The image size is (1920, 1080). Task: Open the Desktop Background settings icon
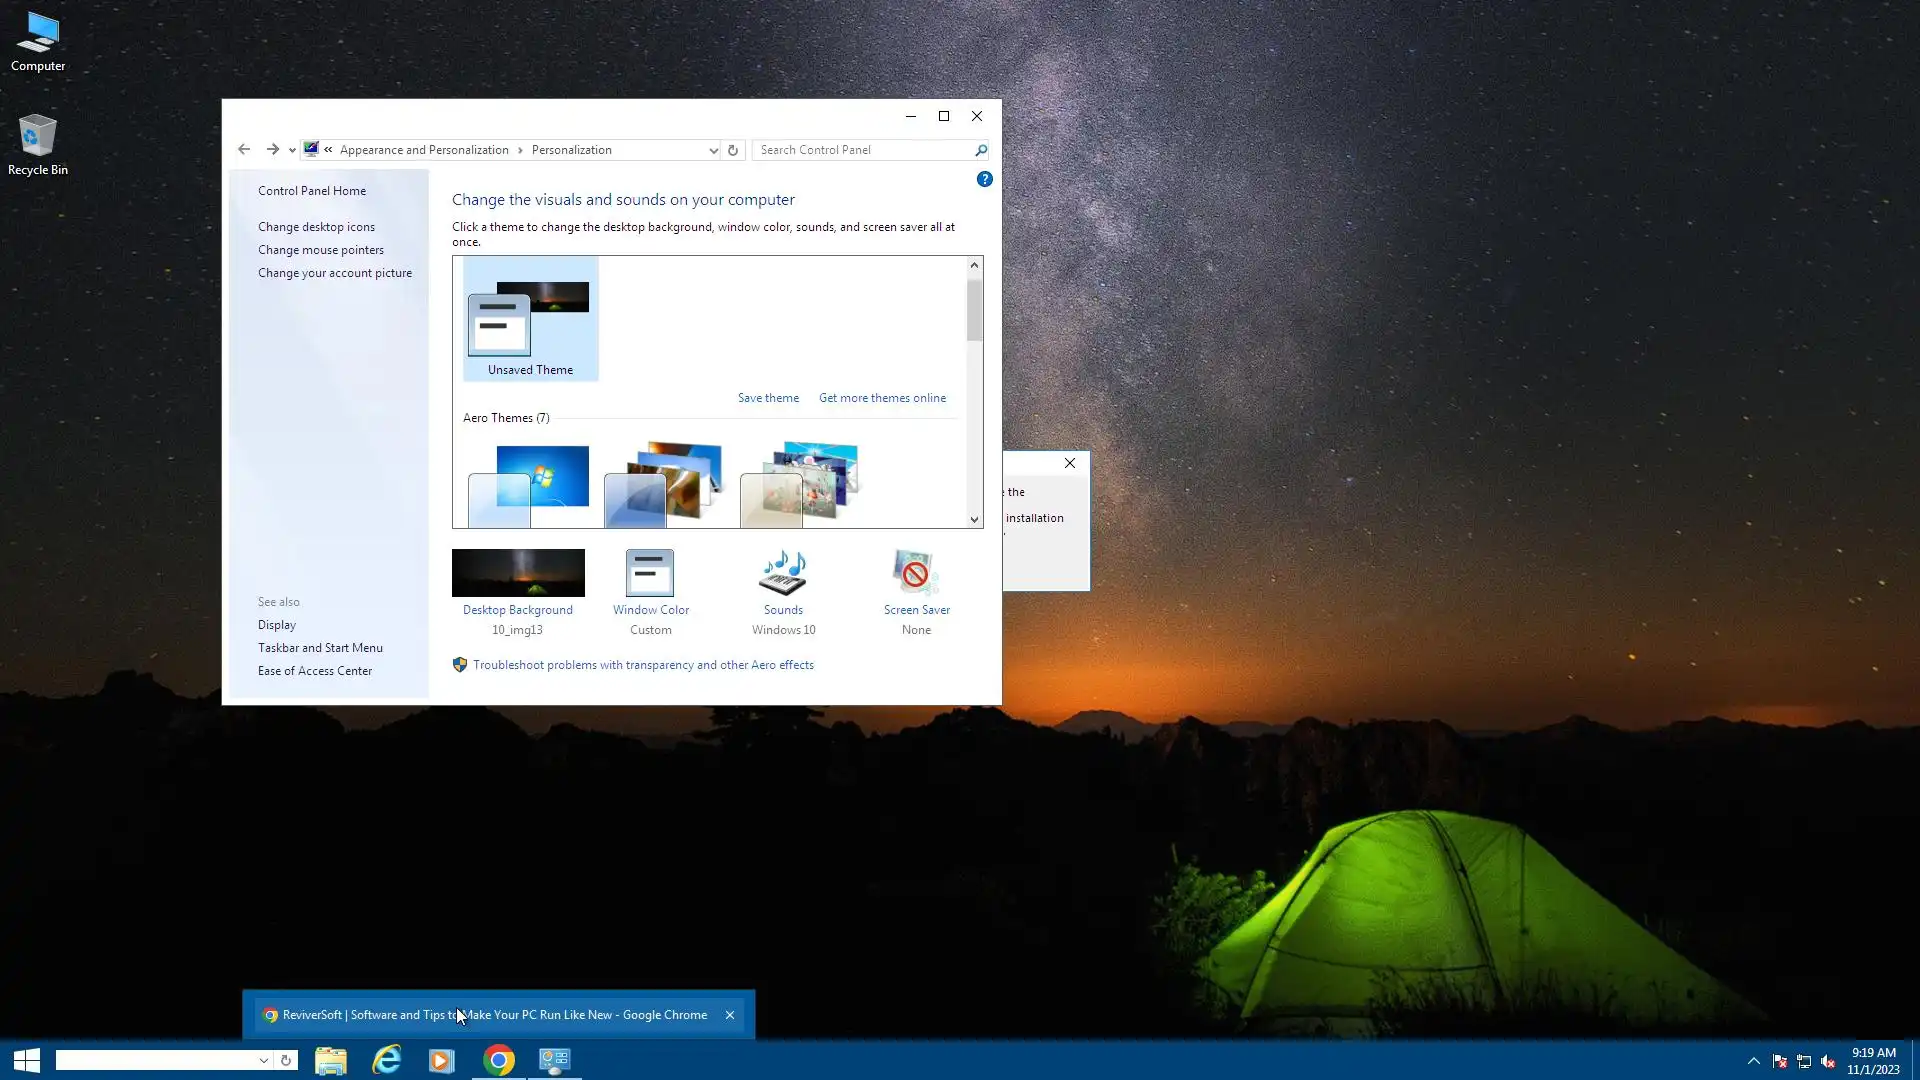pyautogui.click(x=518, y=573)
